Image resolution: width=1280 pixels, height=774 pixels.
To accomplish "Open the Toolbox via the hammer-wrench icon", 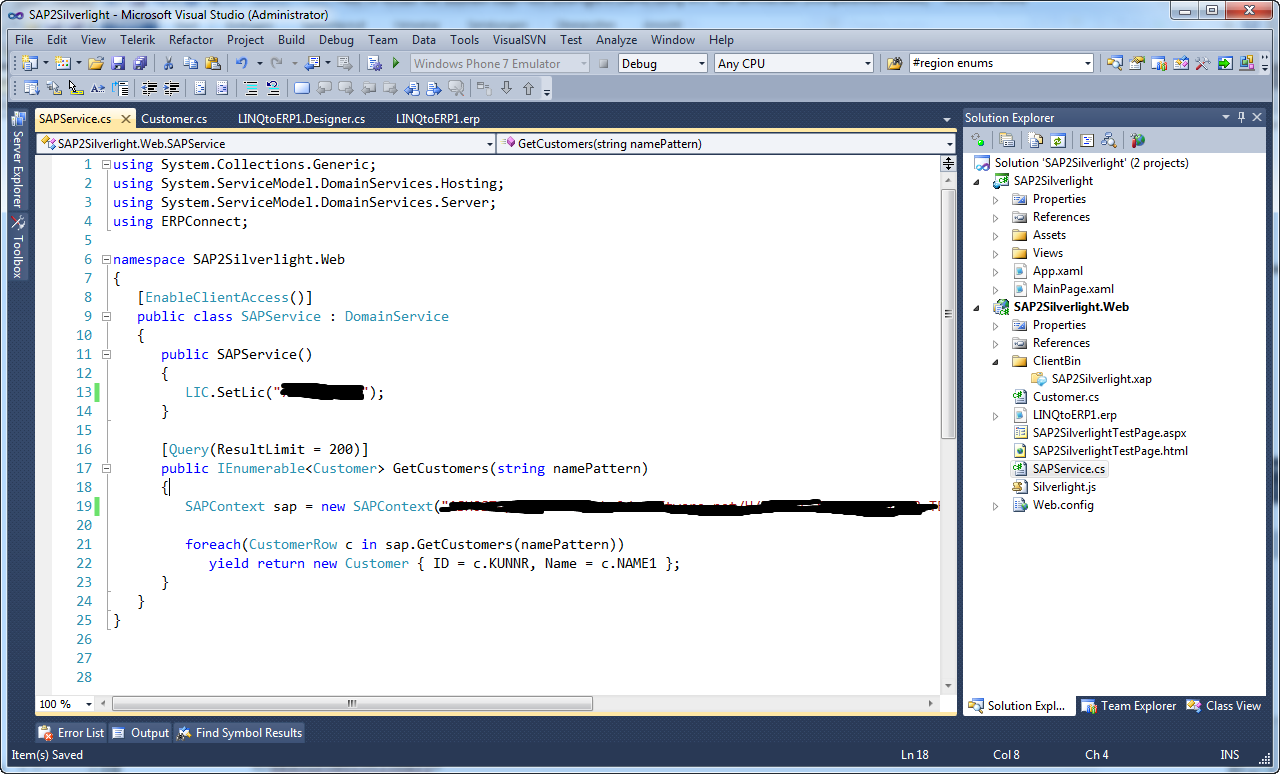I will tap(1203, 63).
